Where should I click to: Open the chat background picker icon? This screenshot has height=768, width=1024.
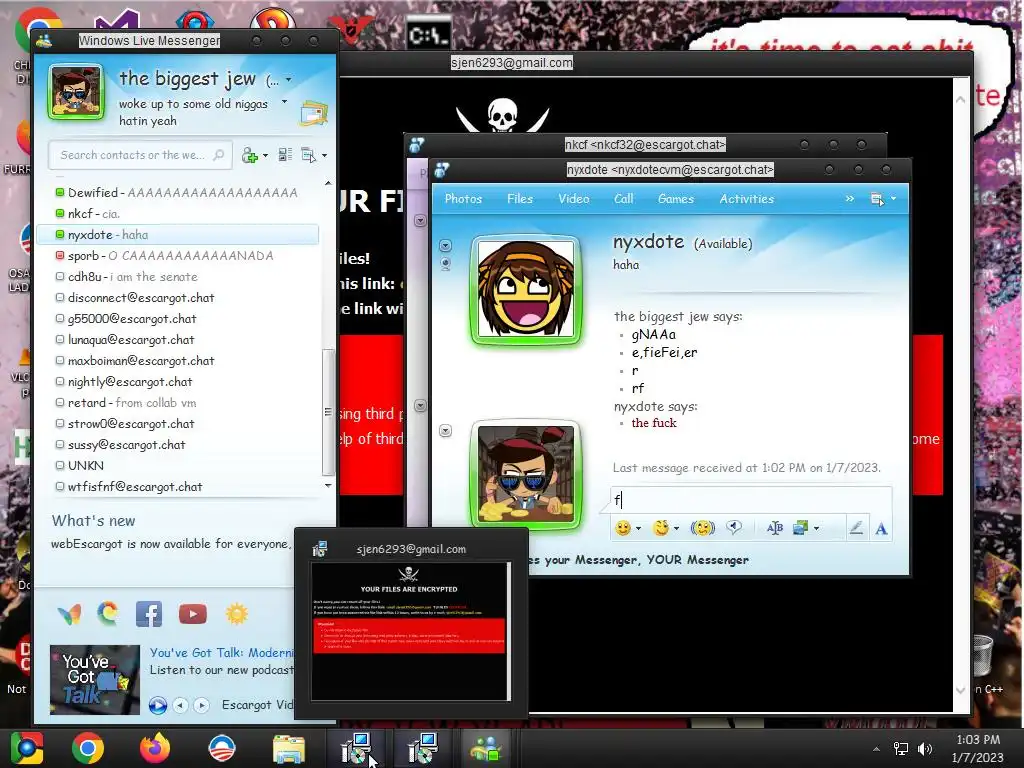pyautogui.click(x=800, y=528)
